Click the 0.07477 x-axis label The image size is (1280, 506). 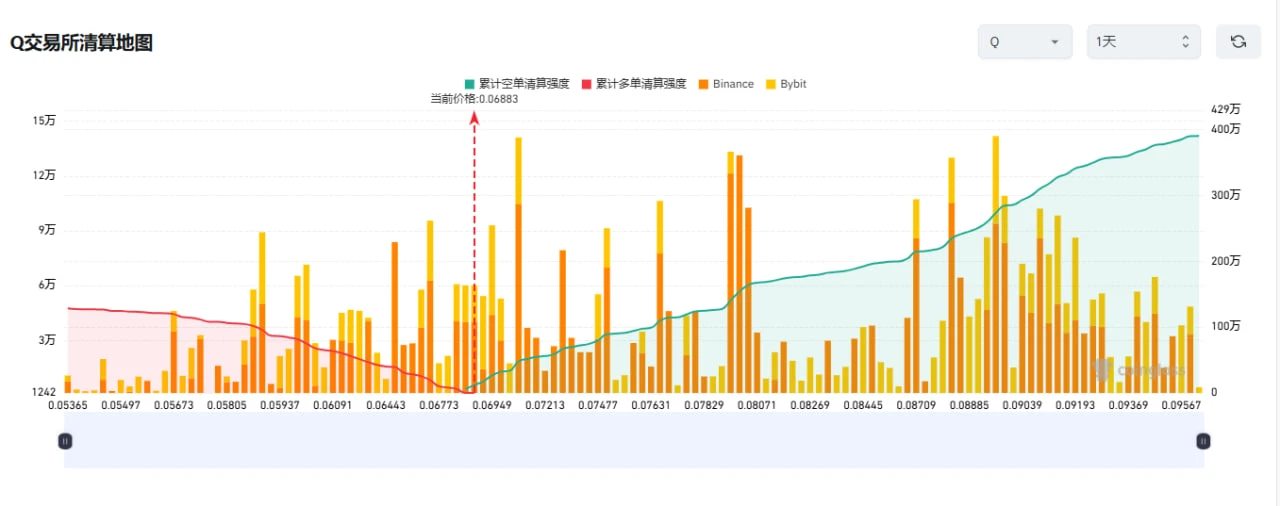(598, 405)
